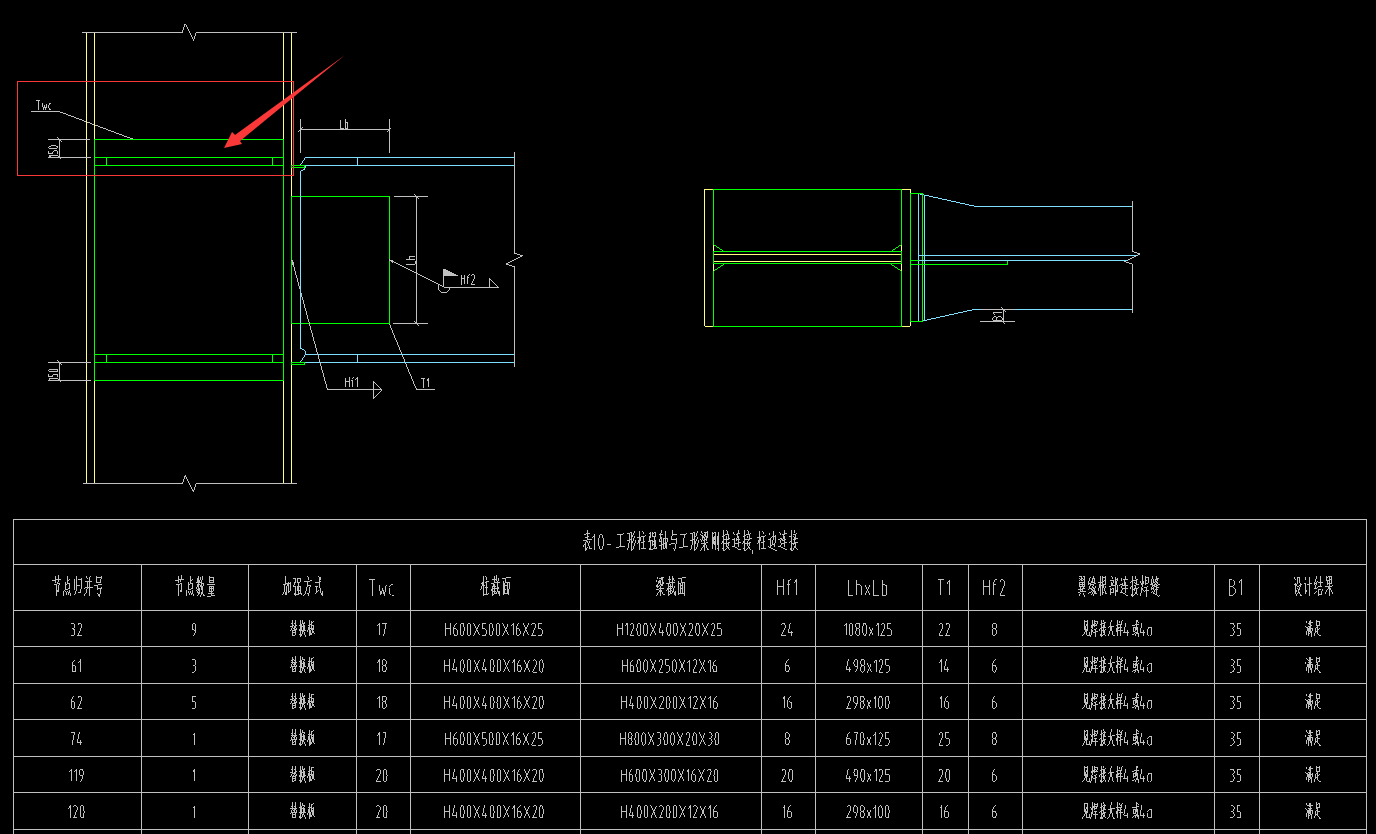This screenshot has width=1376, height=834.
Task: Click the Hf1 value 24 in row 32
Action: tap(787, 630)
